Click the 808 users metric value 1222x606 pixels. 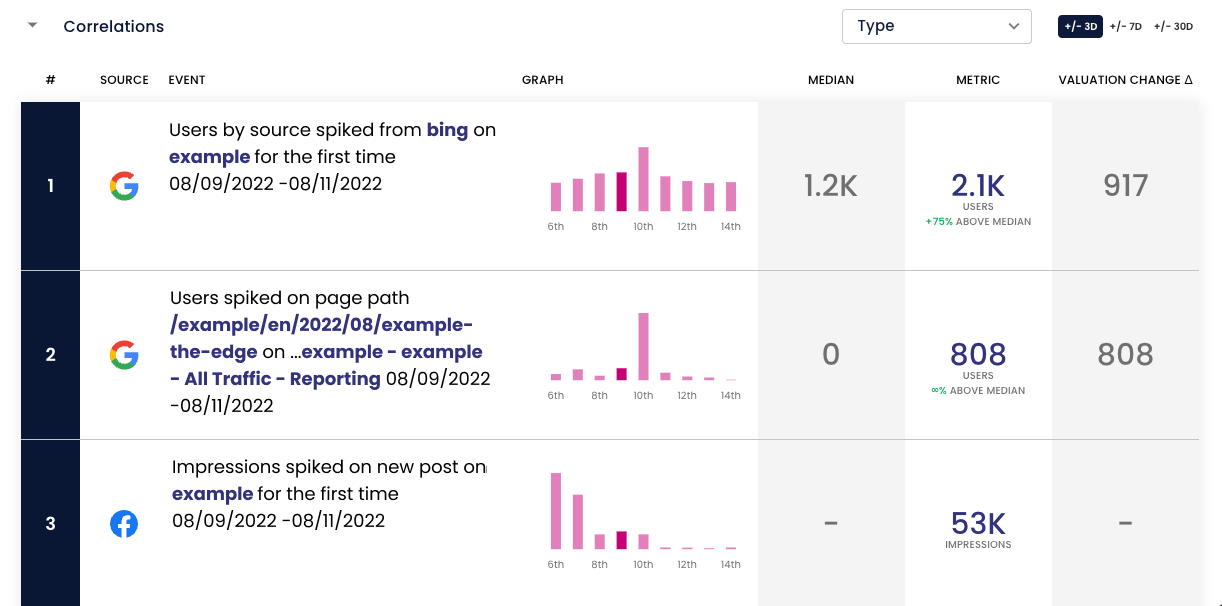[x=978, y=354]
